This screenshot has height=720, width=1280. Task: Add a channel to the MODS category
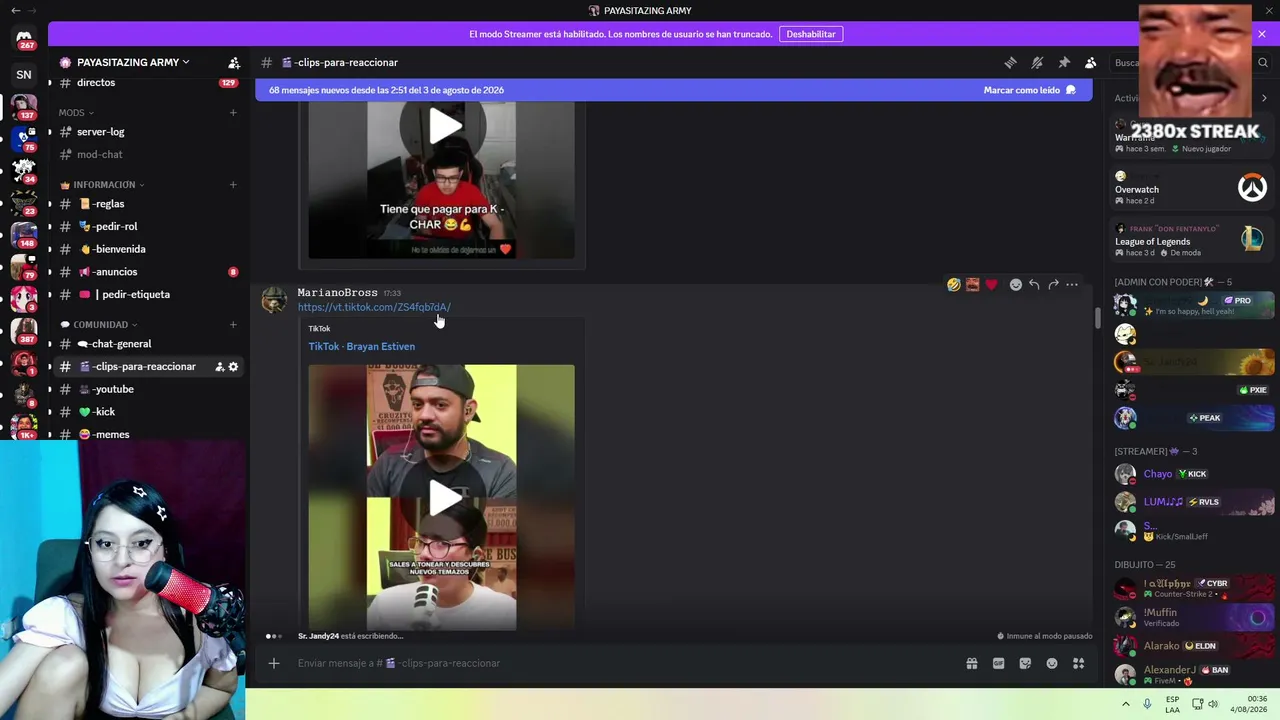click(233, 112)
